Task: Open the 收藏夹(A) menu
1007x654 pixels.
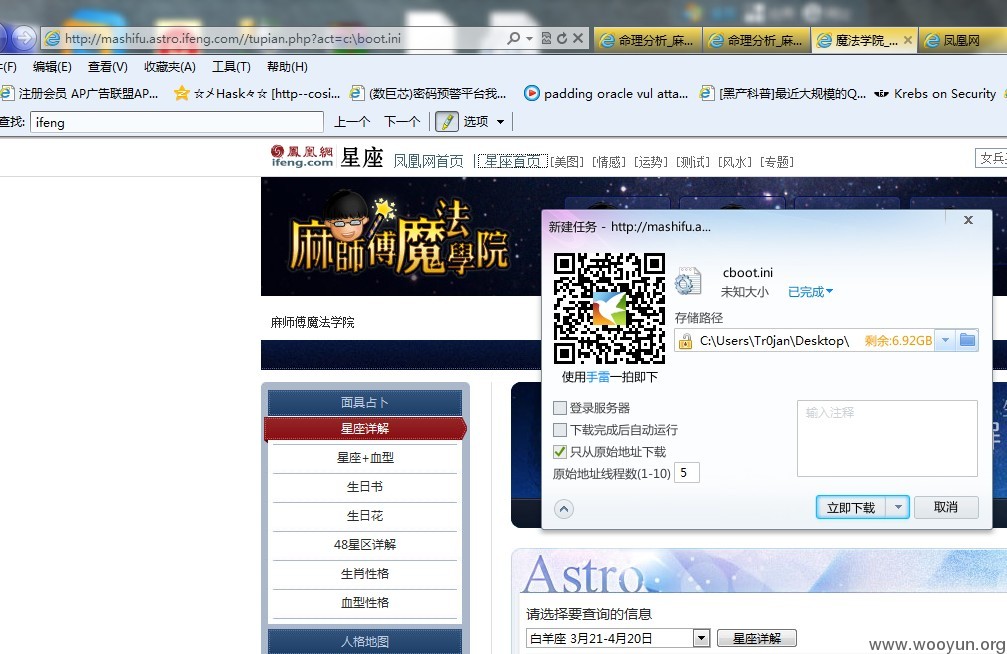Action: (170, 67)
